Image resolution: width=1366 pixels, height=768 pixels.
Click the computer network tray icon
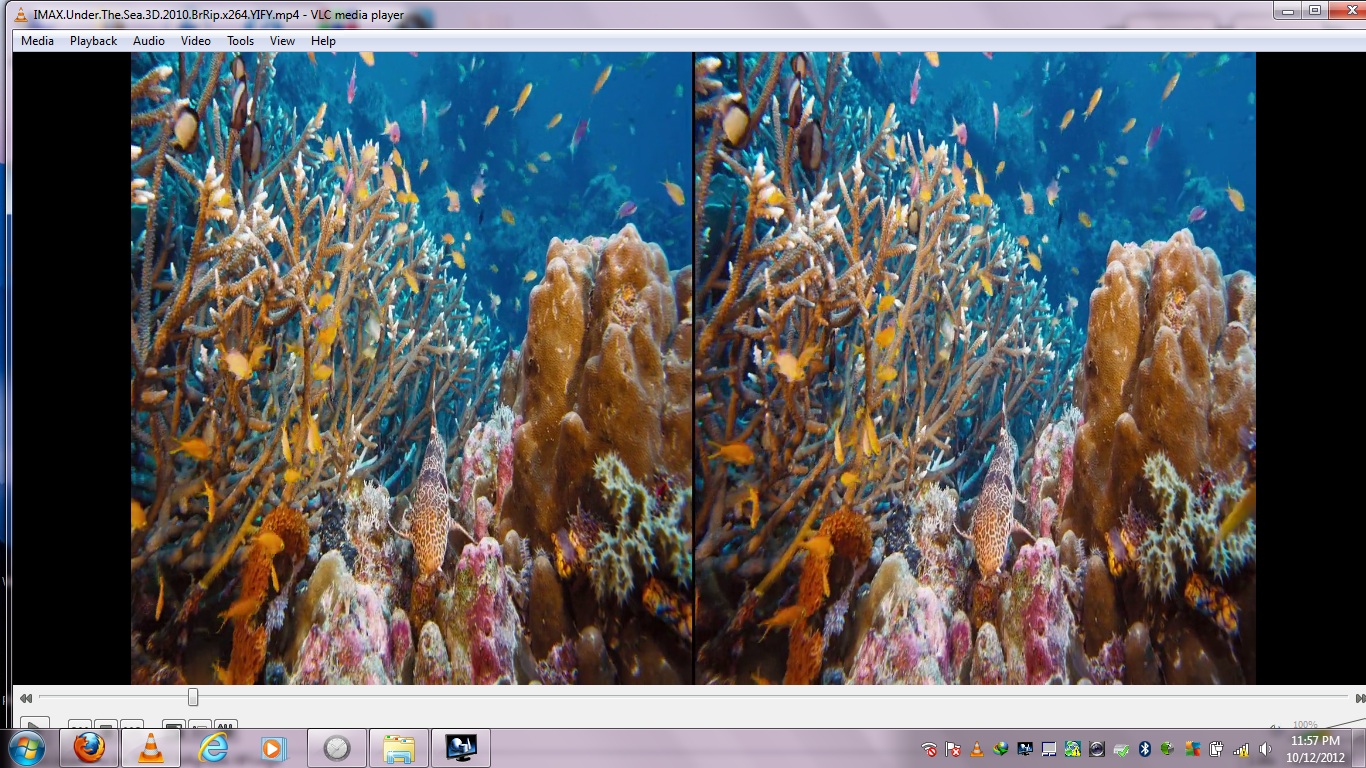coord(1049,749)
